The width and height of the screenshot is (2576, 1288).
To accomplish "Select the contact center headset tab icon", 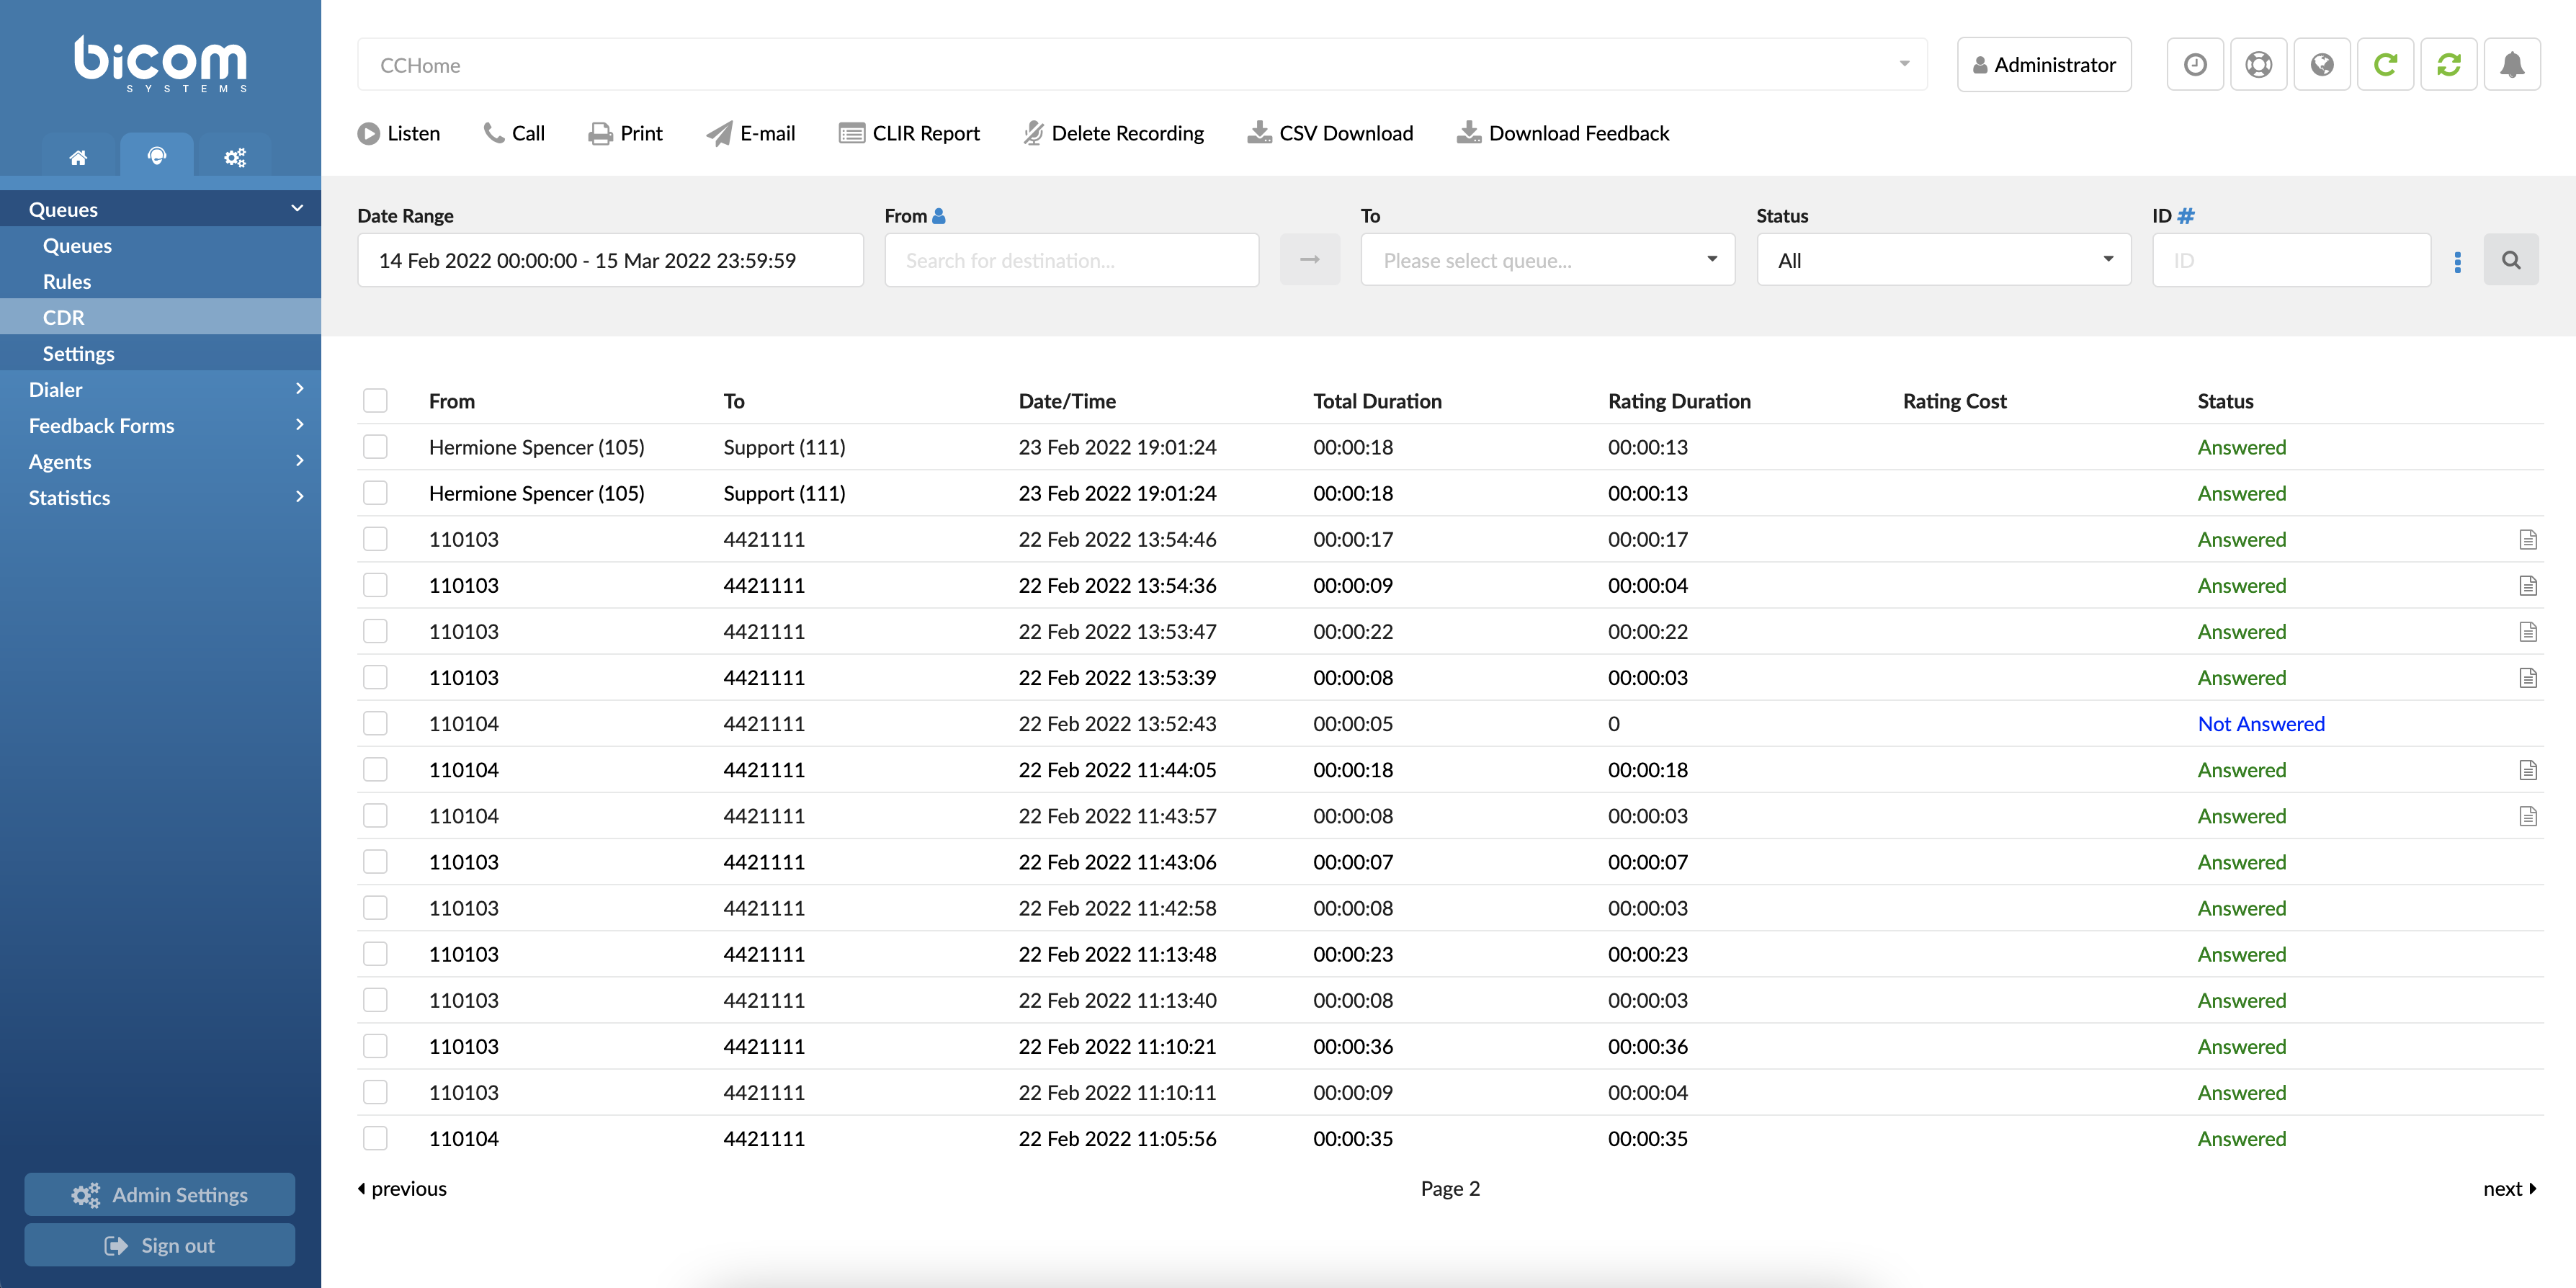I will tap(157, 155).
